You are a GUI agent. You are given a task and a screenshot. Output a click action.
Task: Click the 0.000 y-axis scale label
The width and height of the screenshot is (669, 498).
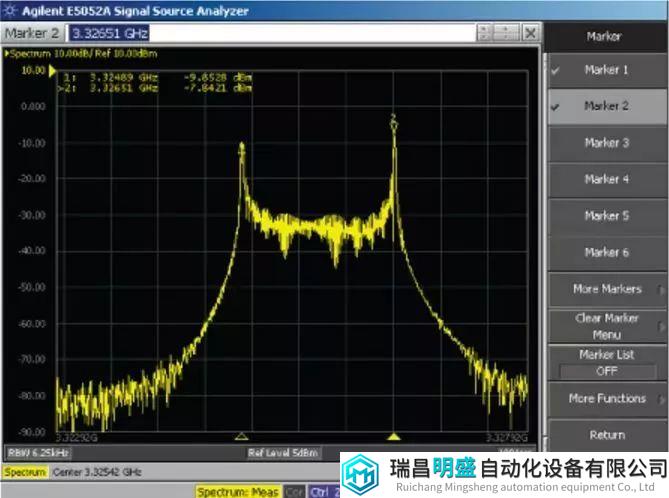[x=33, y=107]
